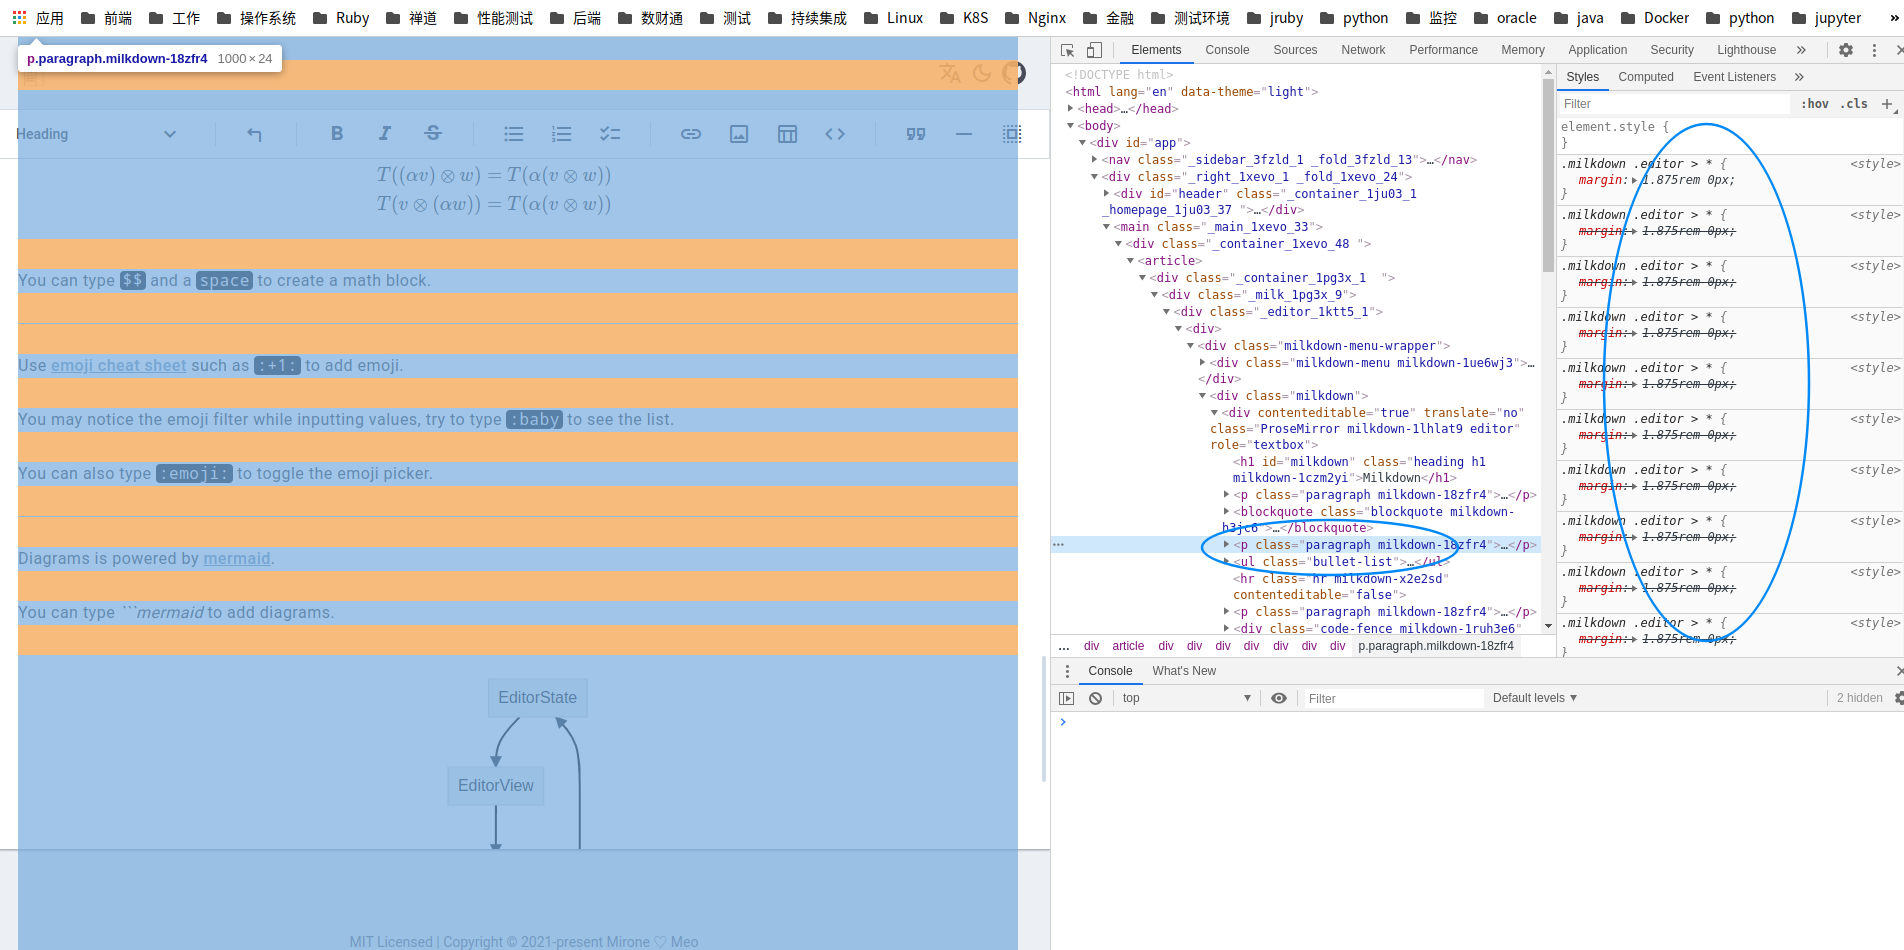Enable :hov pseudo-state forcing in Styles
This screenshot has height=950, width=1904.
1814,103
